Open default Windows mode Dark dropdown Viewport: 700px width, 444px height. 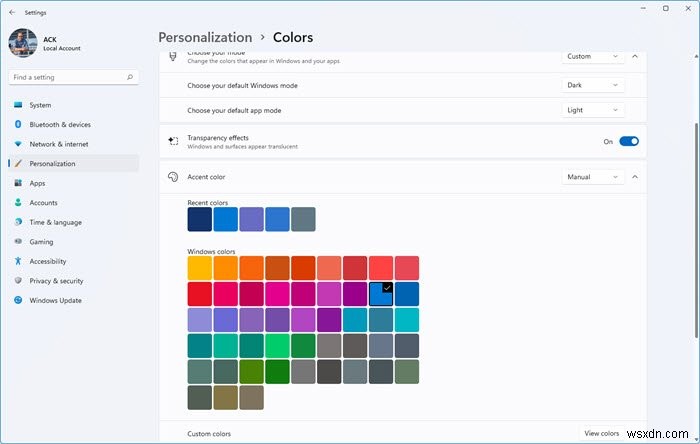(x=593, y=85)
